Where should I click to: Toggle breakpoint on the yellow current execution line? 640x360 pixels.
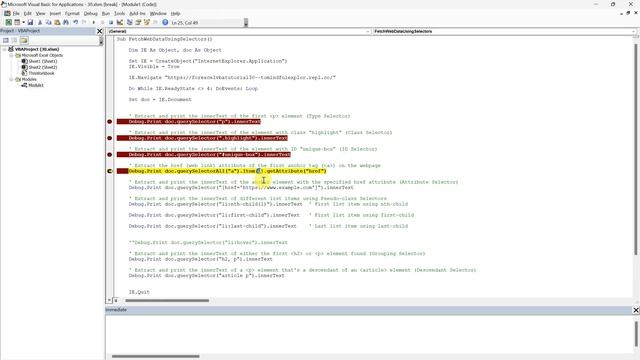click(x=109, y=171)
